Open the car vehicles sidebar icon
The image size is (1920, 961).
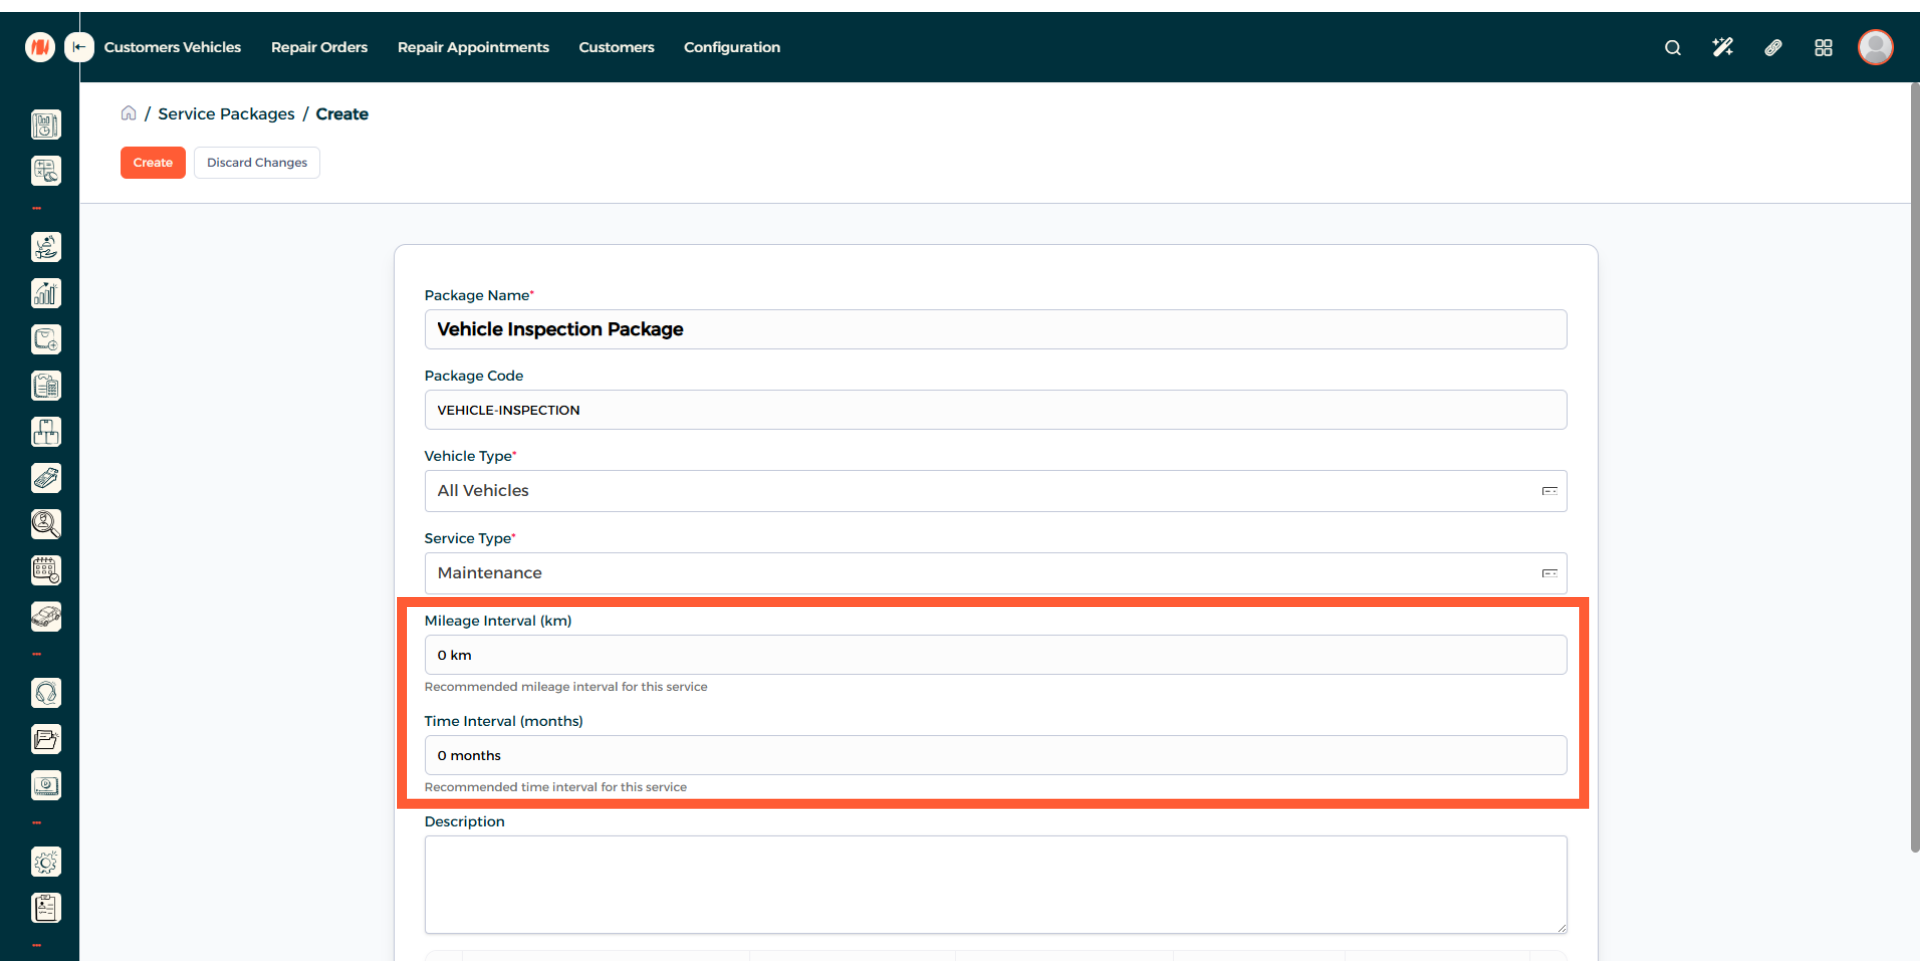point(46,617)
